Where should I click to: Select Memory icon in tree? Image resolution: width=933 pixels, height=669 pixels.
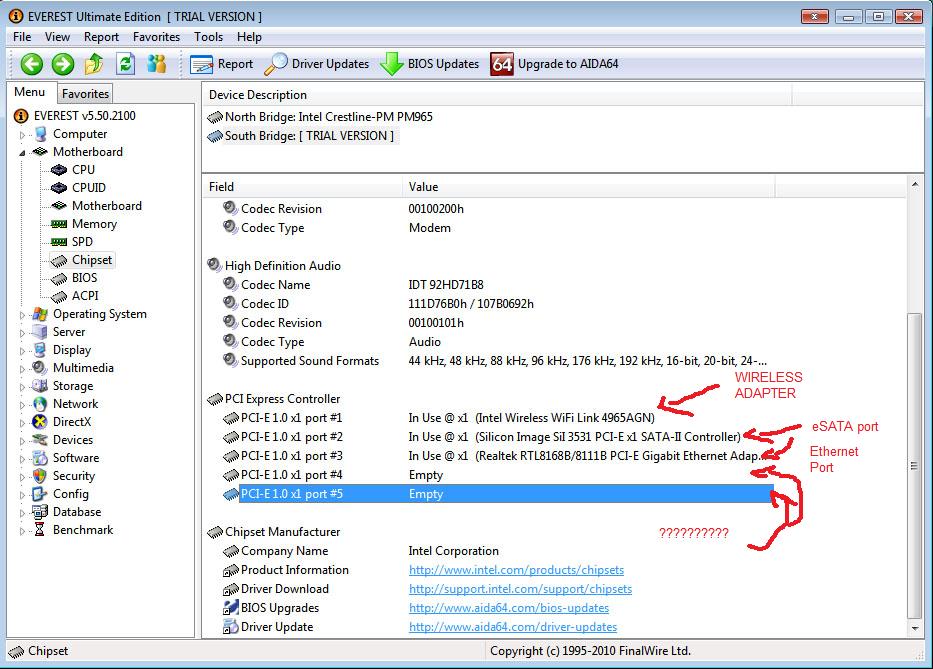59,224
